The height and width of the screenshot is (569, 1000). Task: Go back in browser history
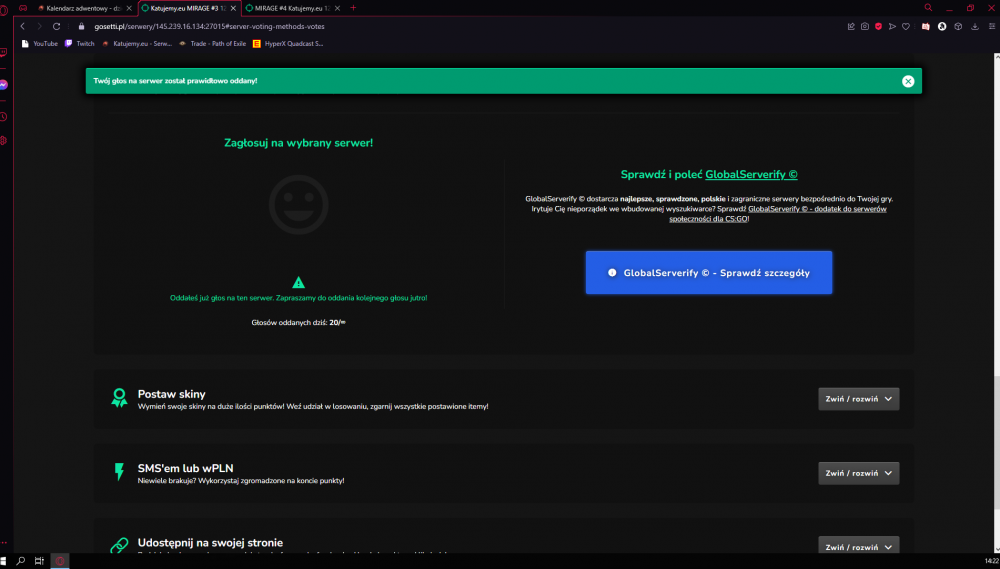(x=22, y=26)
